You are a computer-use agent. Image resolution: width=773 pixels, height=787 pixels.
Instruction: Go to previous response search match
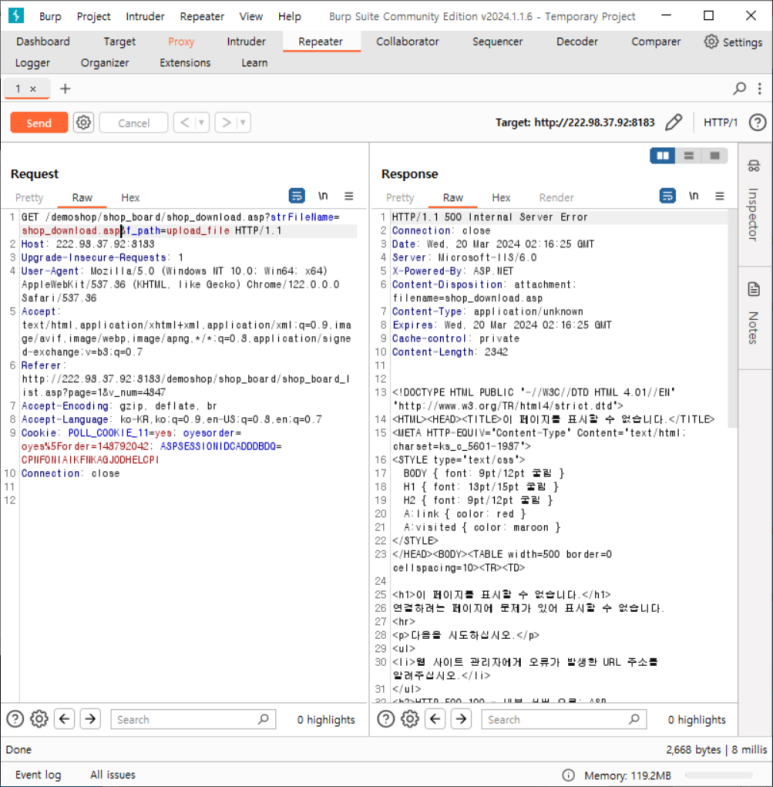click(x=435, y=719)
